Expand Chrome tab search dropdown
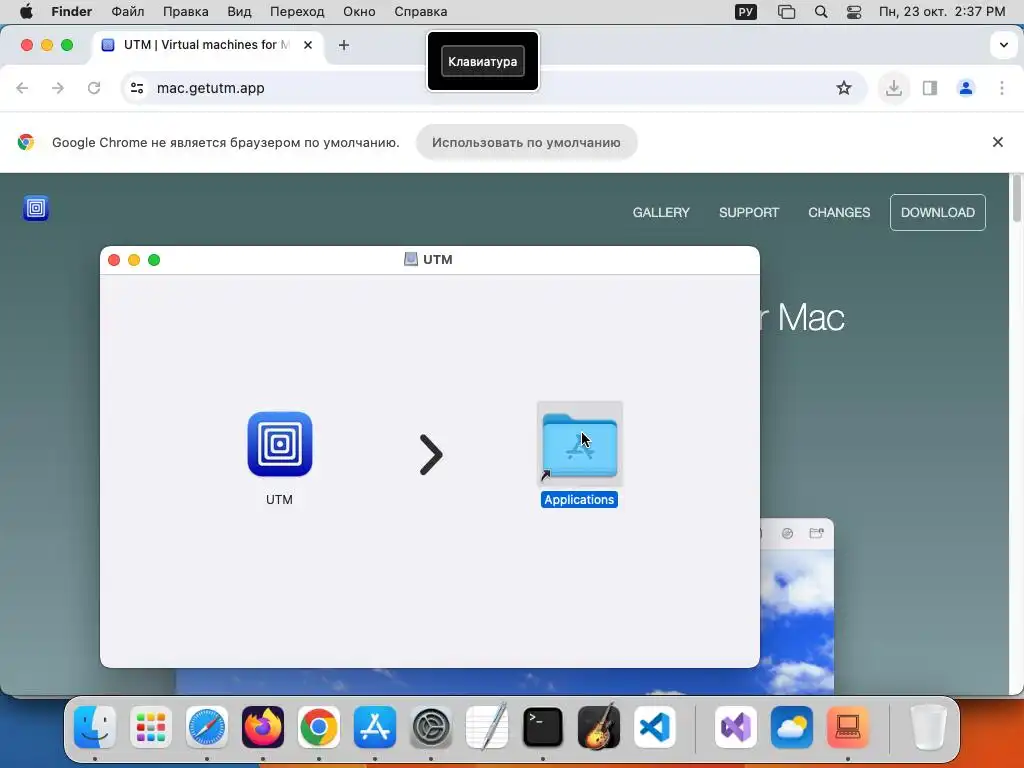1024x768 pixels. tap(1003, 45)
